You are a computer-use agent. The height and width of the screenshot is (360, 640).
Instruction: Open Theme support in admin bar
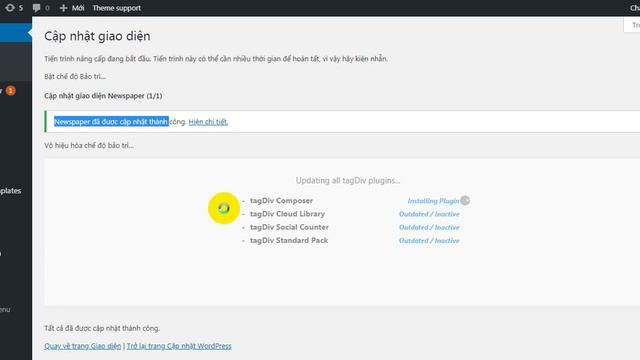116,8
